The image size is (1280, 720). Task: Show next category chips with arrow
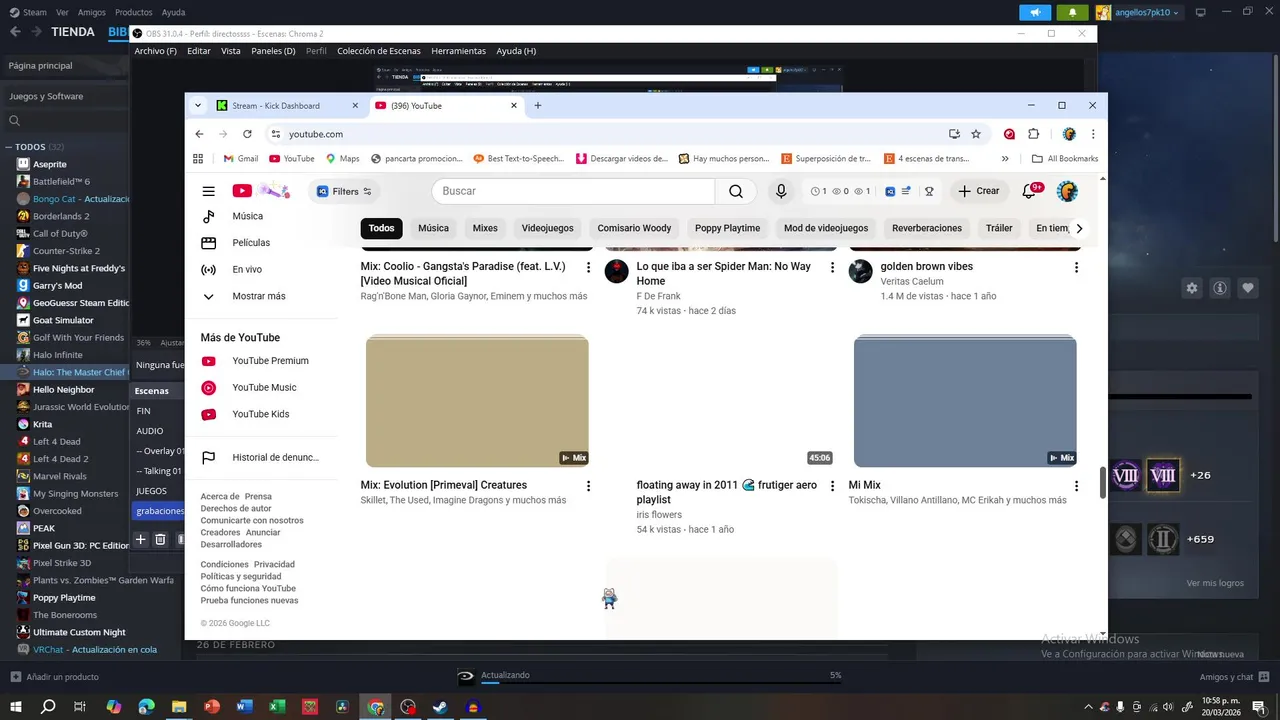click(x=1078, y=228)
